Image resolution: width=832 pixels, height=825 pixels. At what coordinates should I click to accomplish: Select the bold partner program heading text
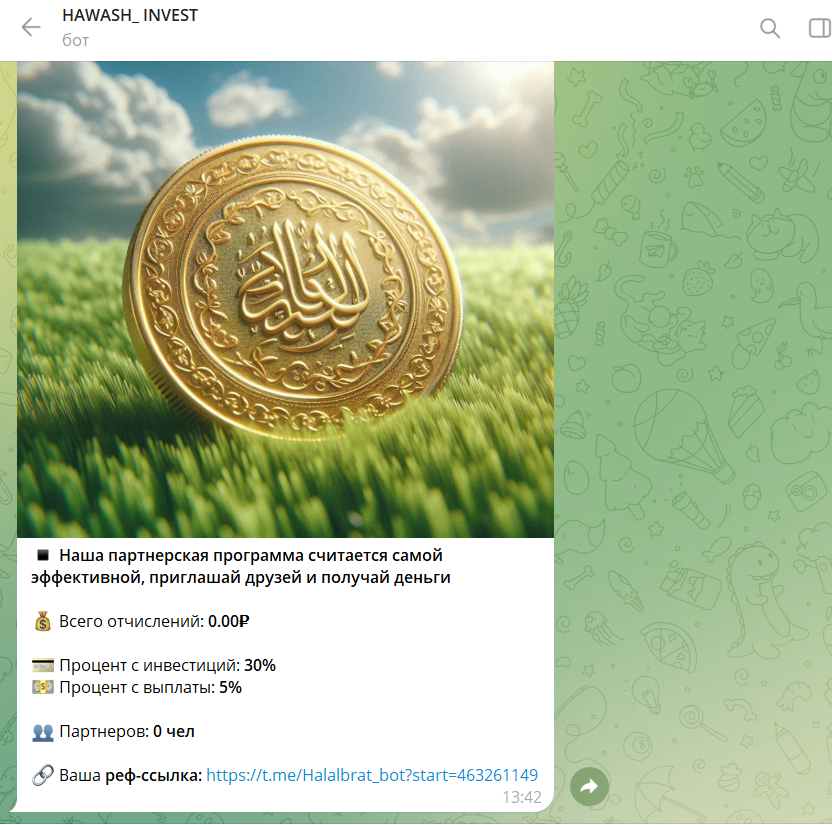coord(241,566)
